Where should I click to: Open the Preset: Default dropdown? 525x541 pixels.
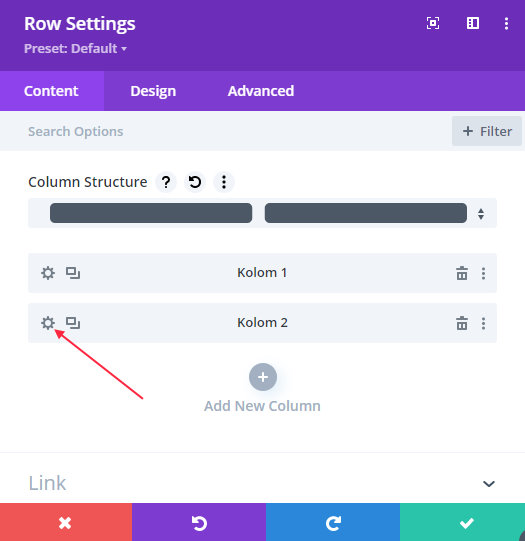75,49
